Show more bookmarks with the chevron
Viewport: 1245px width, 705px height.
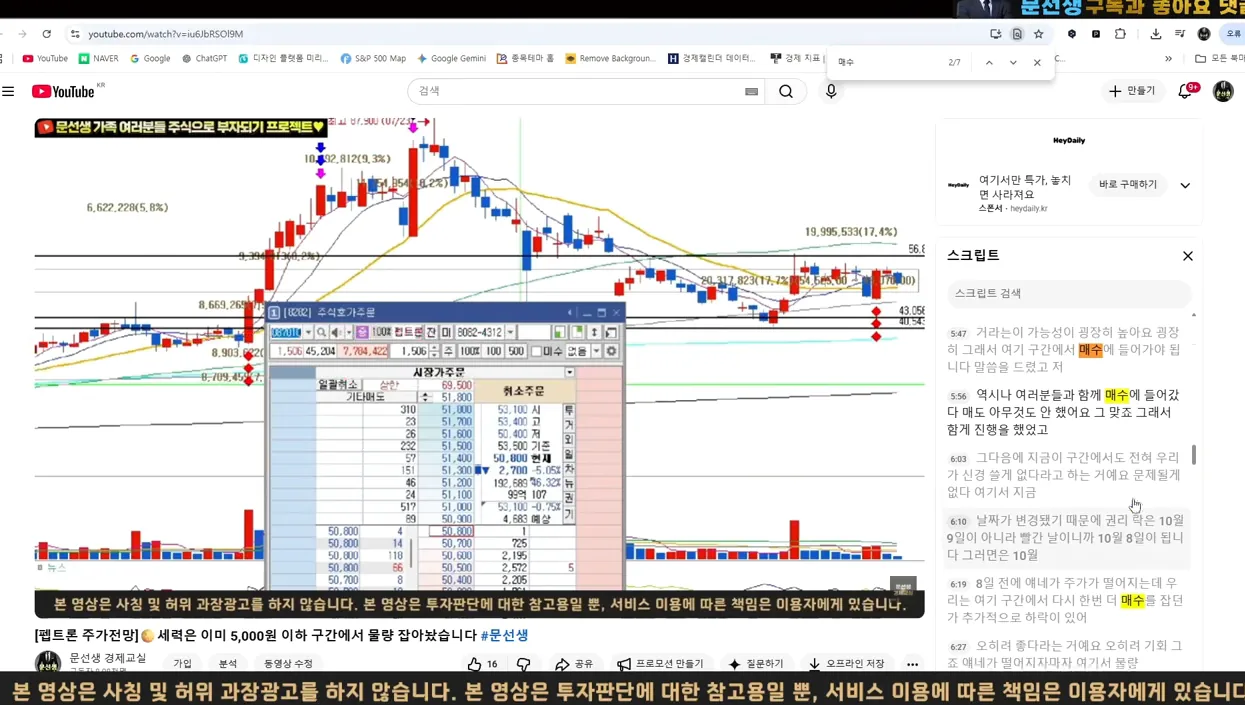[1168, 59]
